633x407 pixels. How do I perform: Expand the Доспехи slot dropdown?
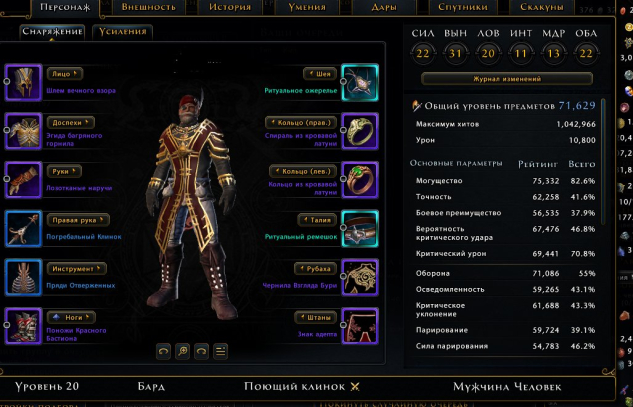tap(71, 122)
